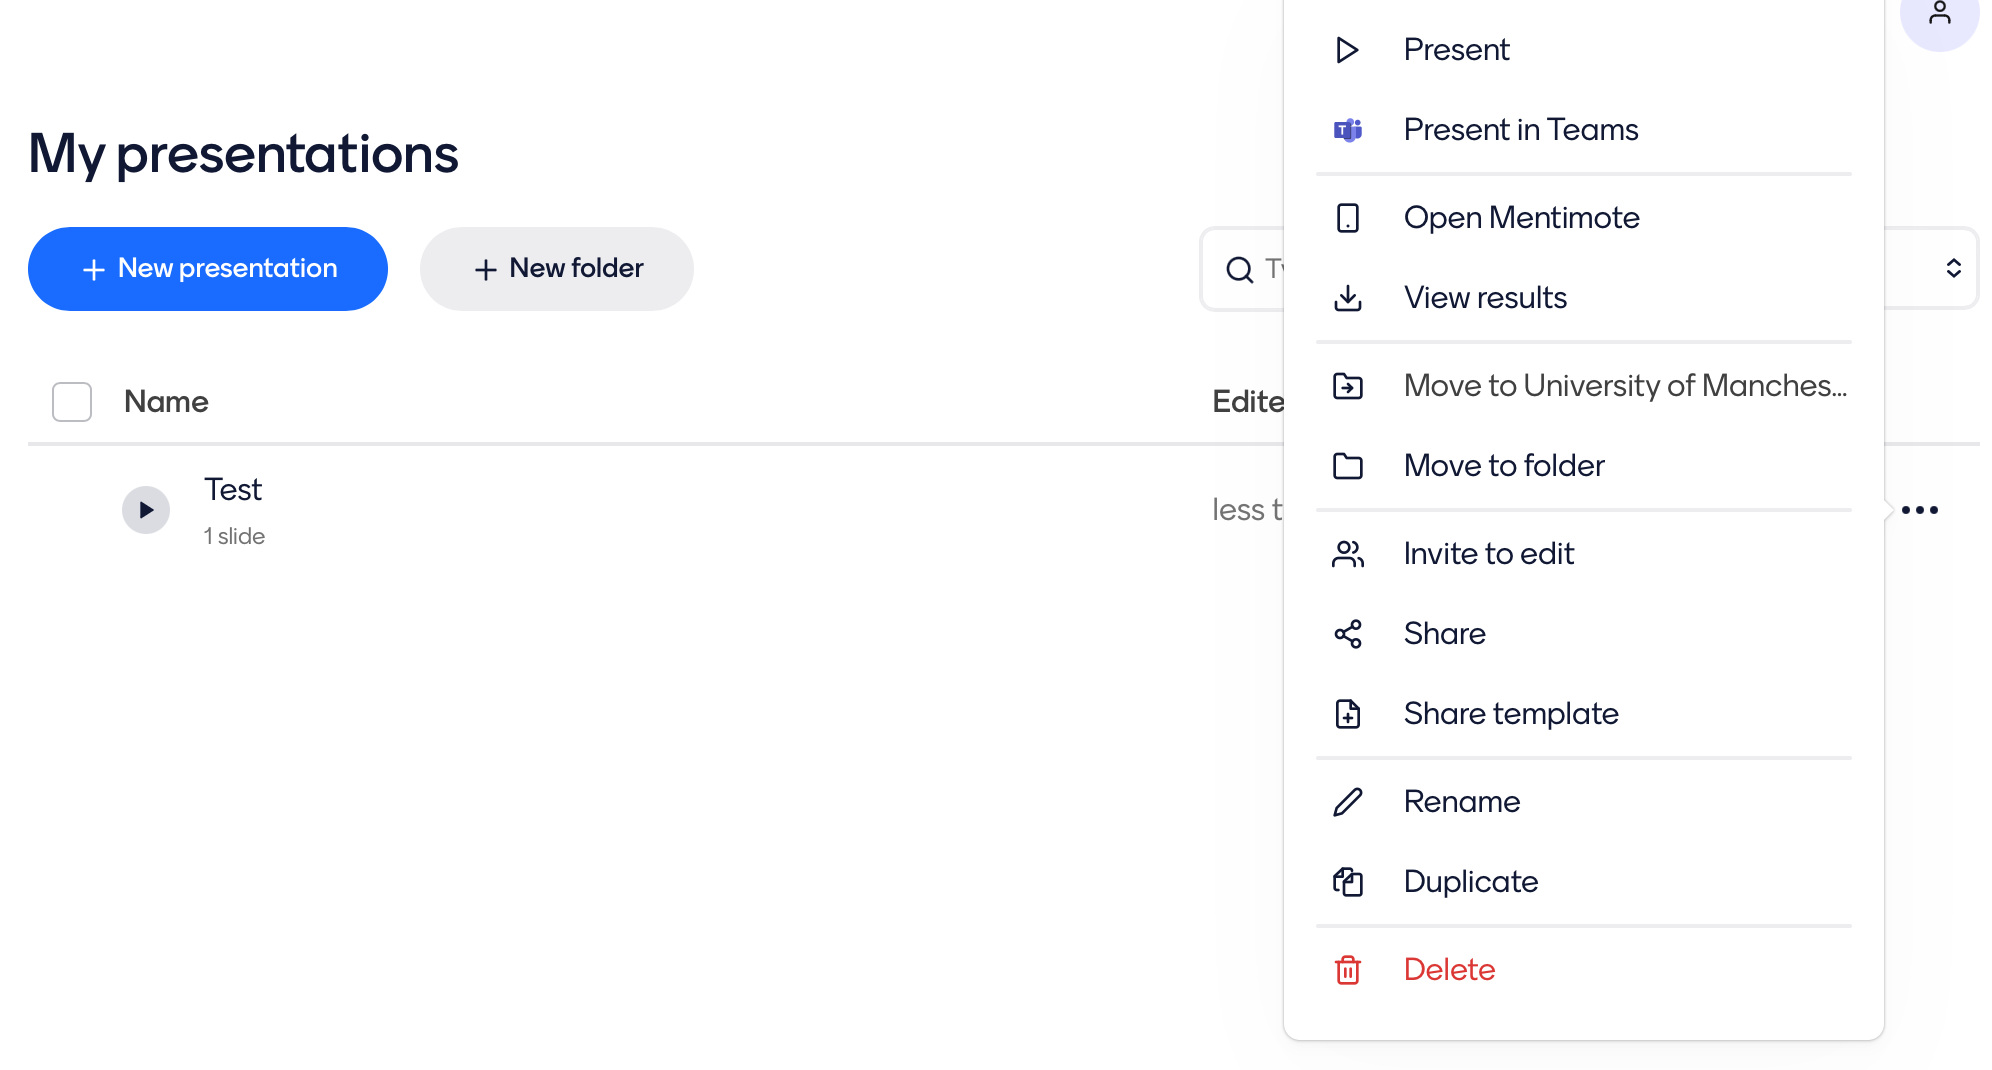Play the Test presentation preview button
Screen dimensions: 1992x1070
click(x=146, y=510)
